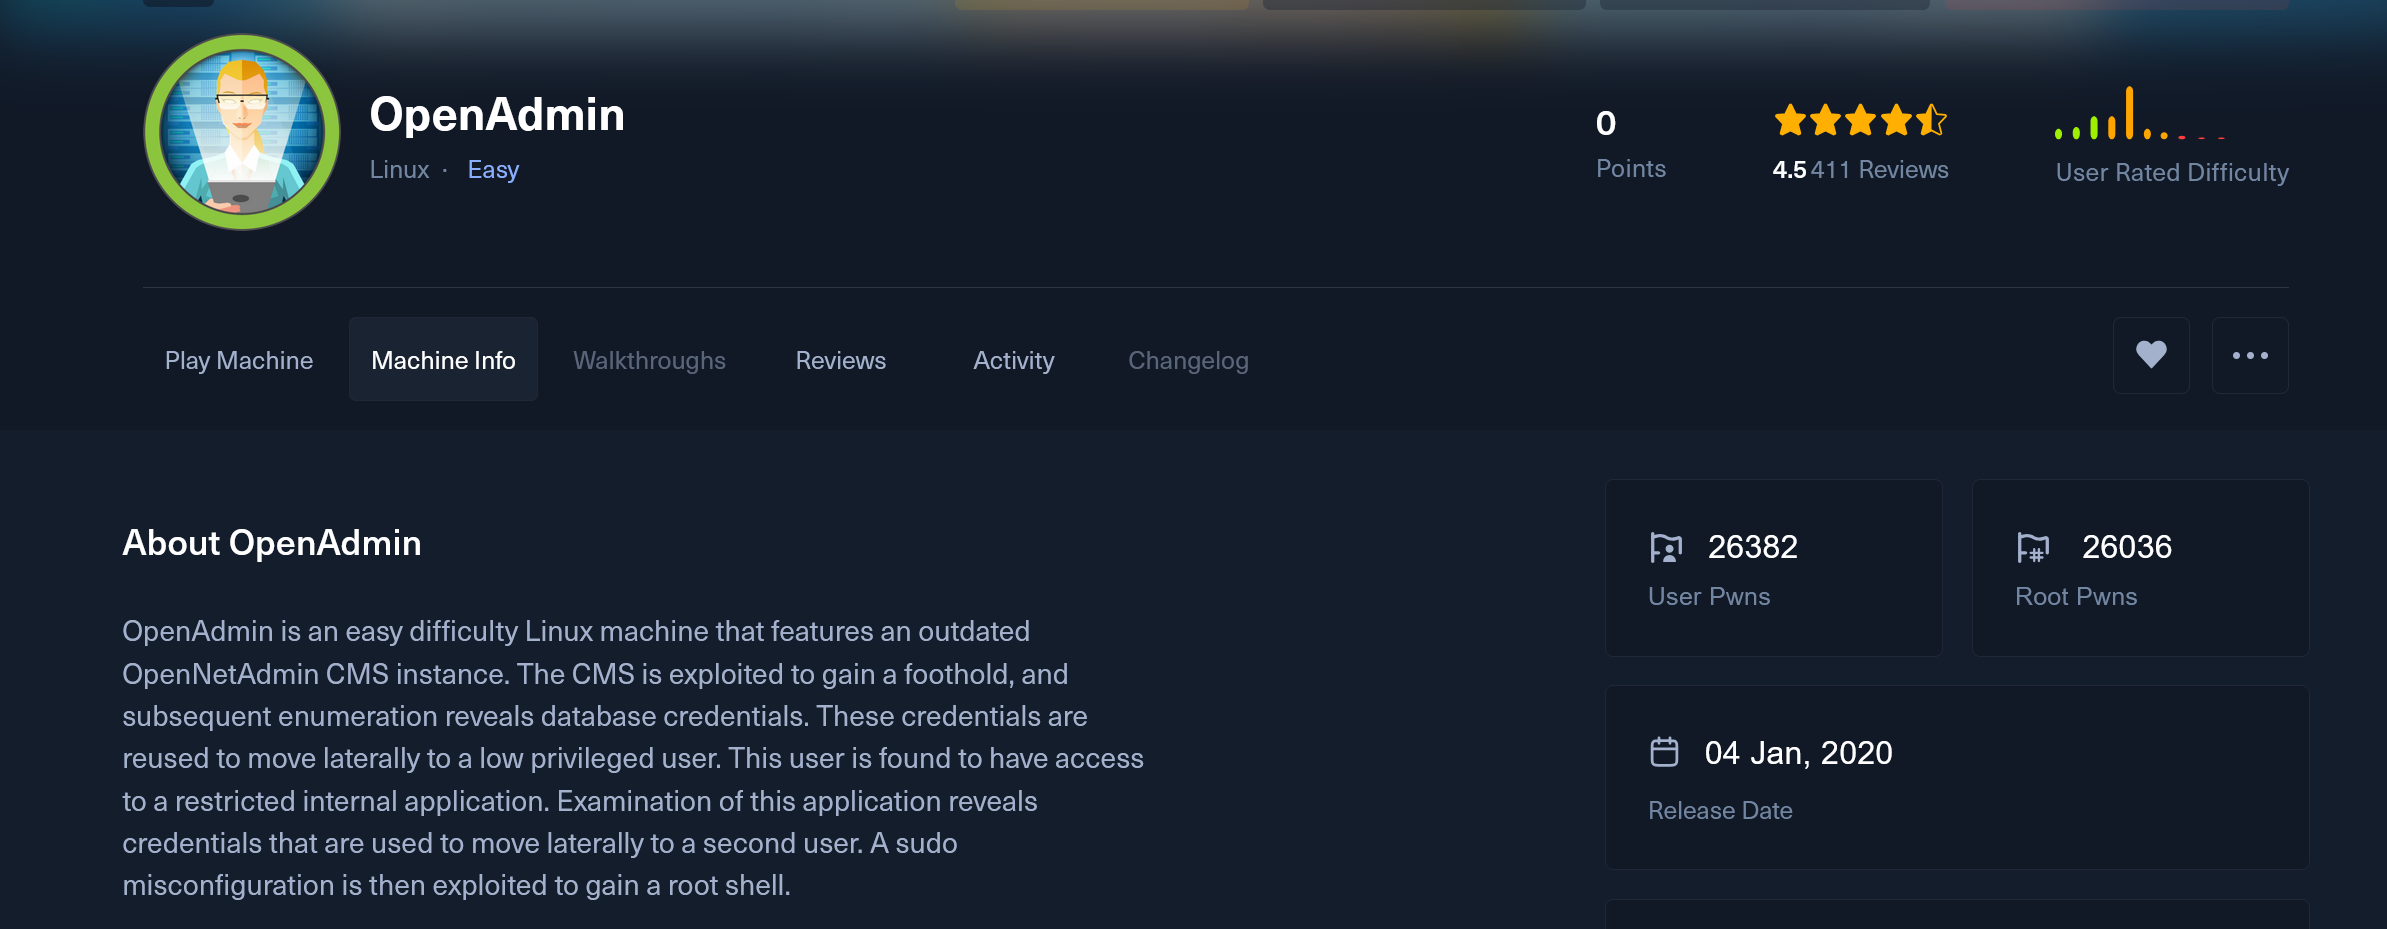This screenshot has height=929, width=2387.
Task: Open the Activity tab
Action: (x=1014, y=360)
